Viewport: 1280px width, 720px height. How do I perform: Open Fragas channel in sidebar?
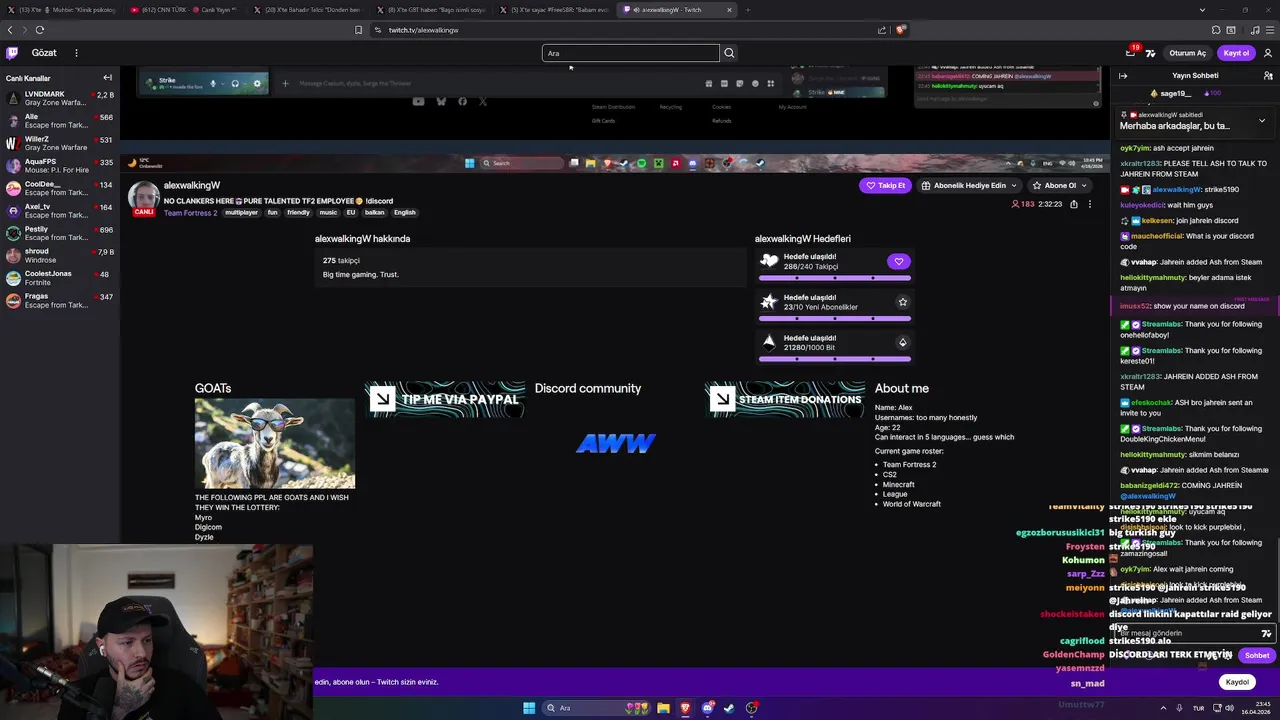(x=60, y=300)
